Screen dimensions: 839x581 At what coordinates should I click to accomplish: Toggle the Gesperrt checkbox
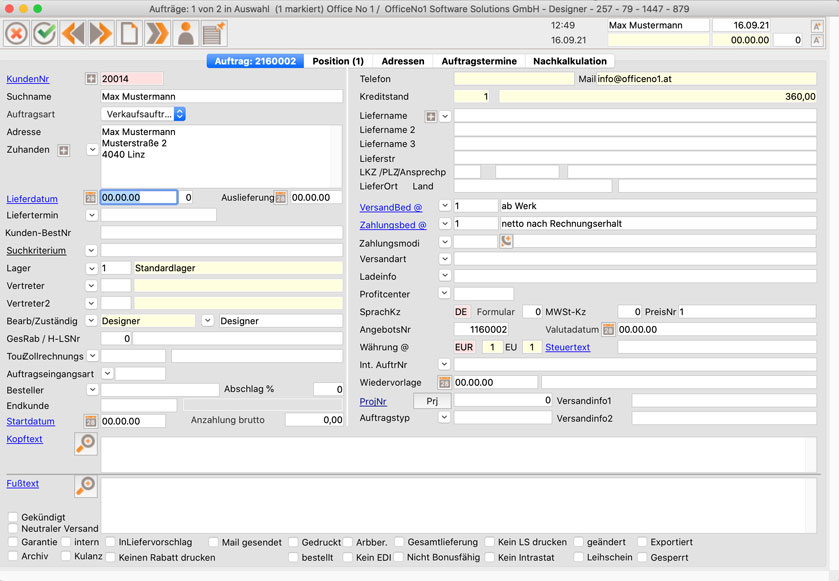(642, 557)
